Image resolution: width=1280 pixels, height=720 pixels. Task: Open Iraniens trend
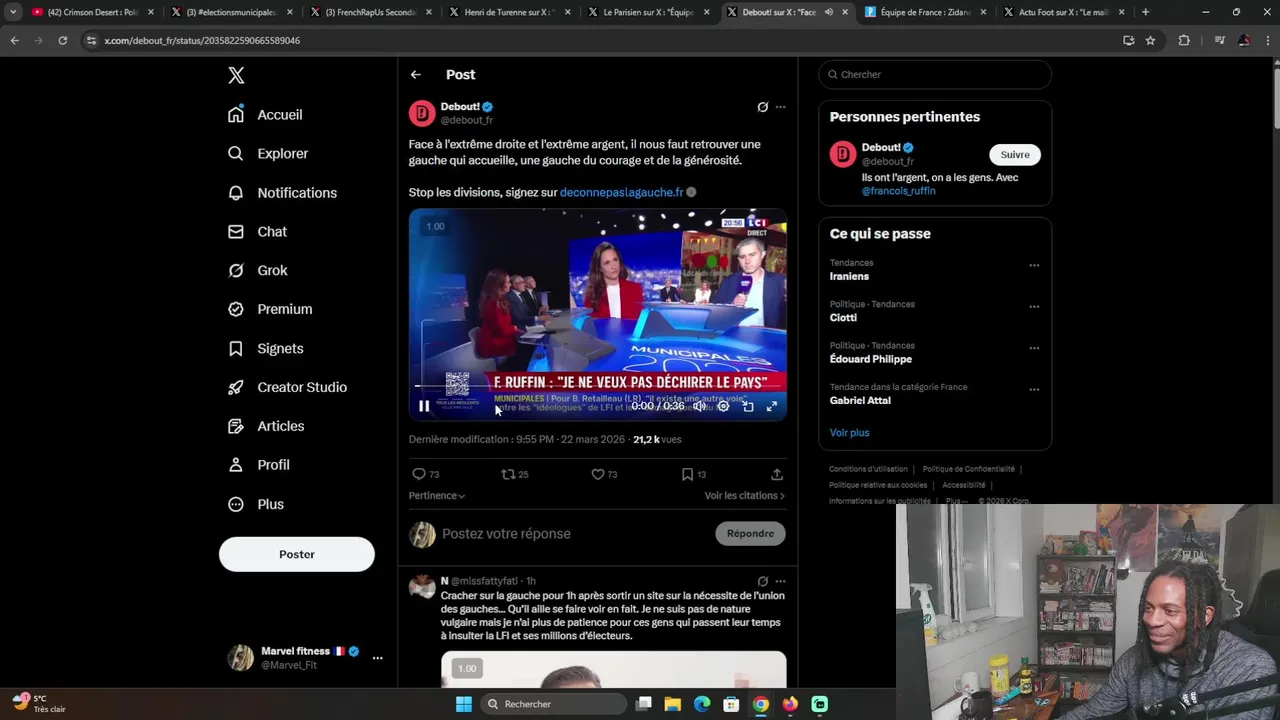coord(849,276)
